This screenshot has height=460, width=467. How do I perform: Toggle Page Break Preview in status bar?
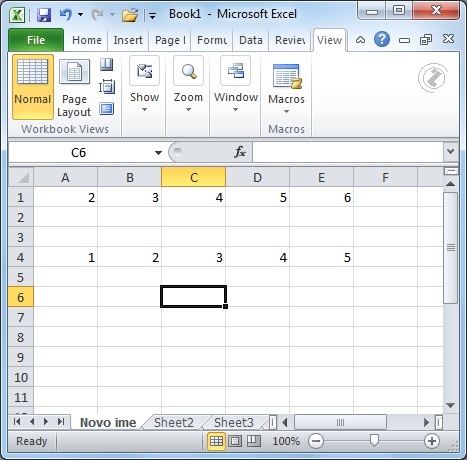(x=254, y=441)
